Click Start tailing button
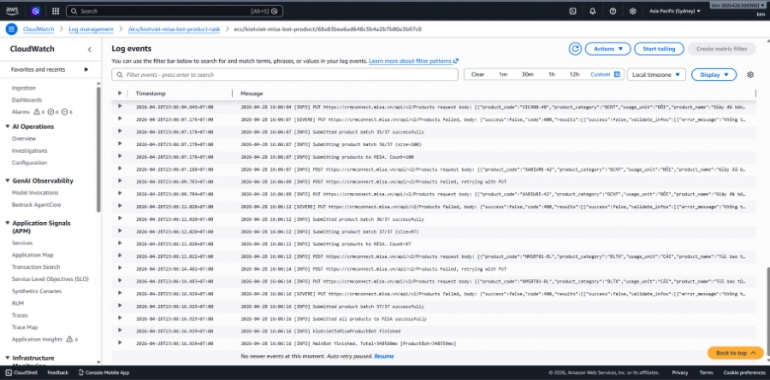The image size is (770, 380). (x=659, y=49)
